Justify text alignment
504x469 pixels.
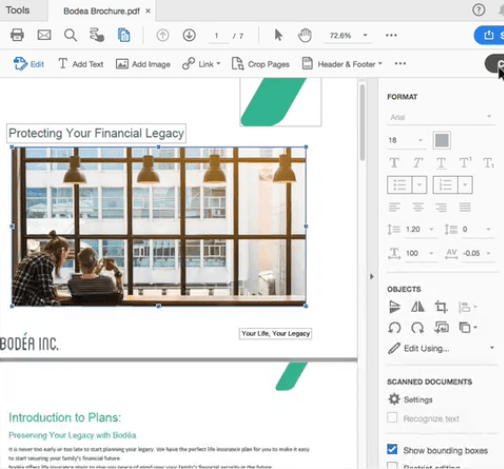point(465,207)
